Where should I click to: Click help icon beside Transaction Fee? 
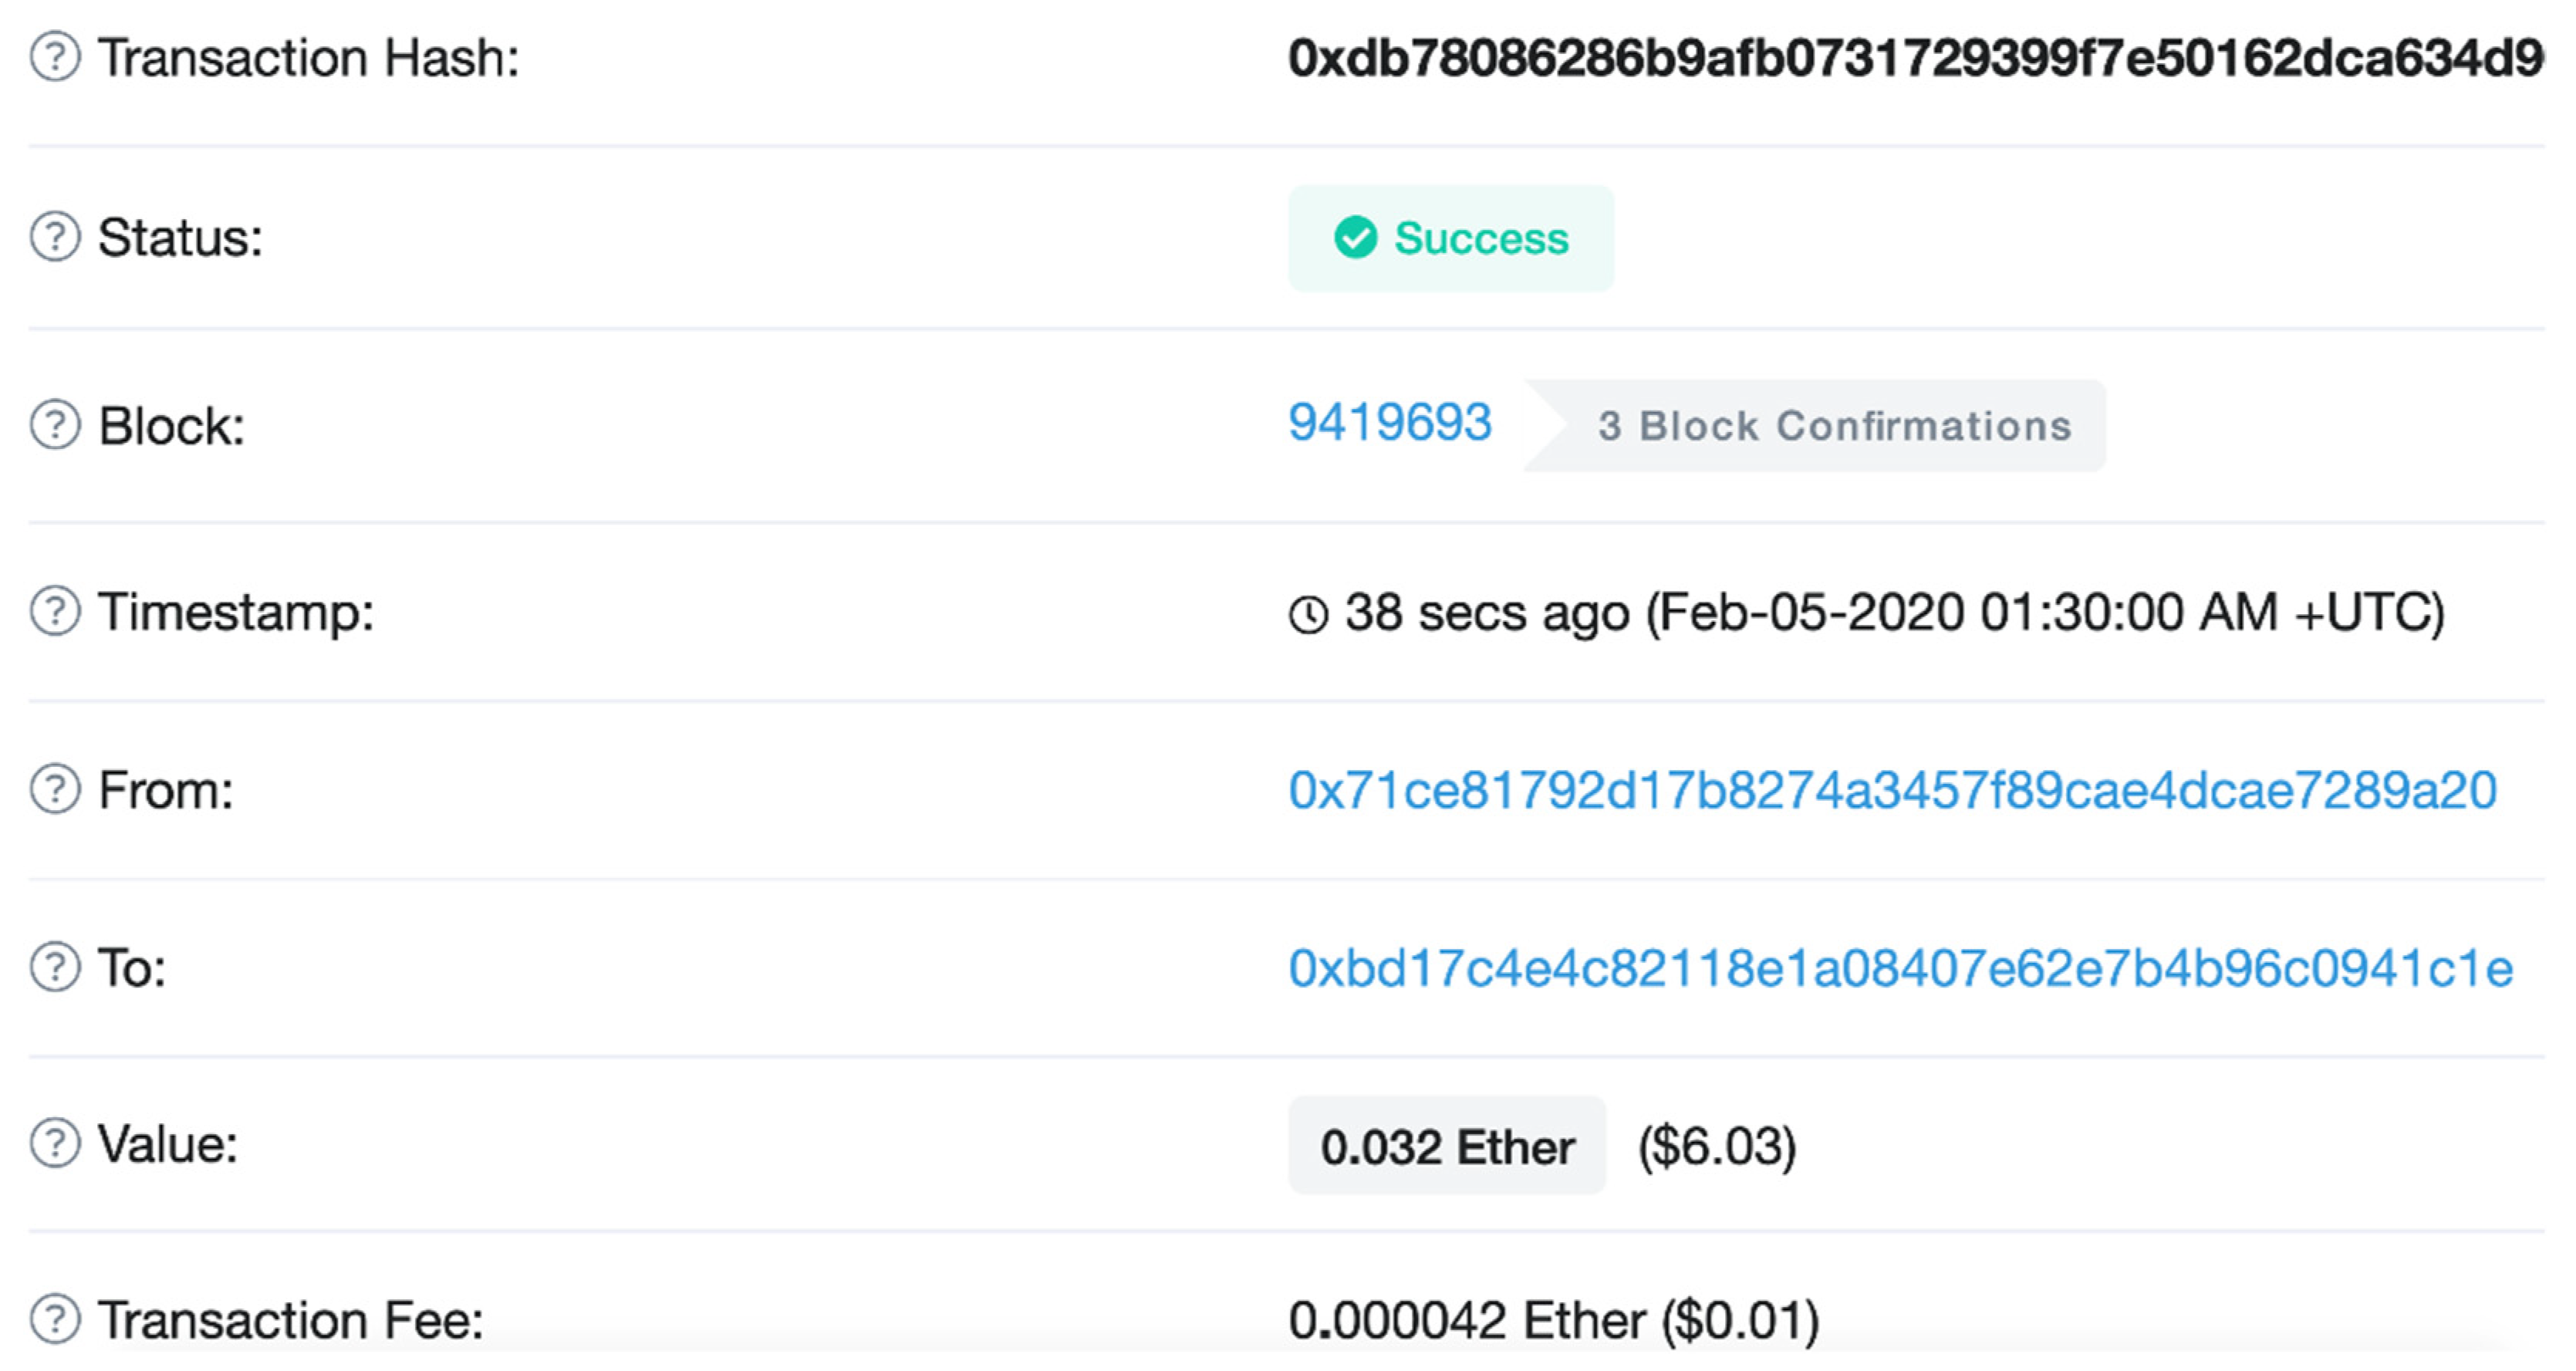55,1319
